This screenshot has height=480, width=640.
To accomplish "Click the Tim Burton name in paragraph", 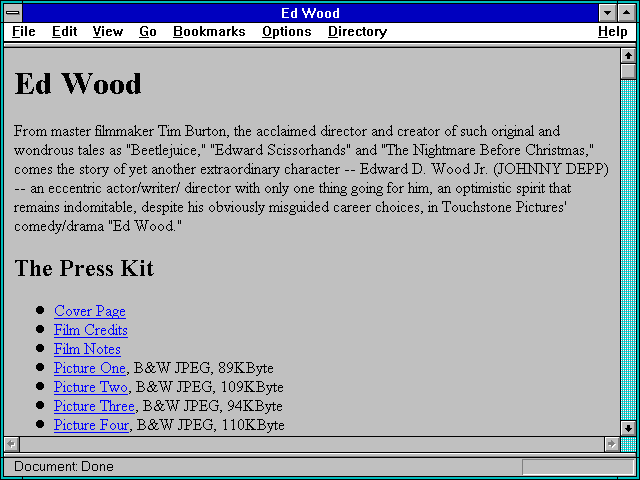I will point(191,131).
